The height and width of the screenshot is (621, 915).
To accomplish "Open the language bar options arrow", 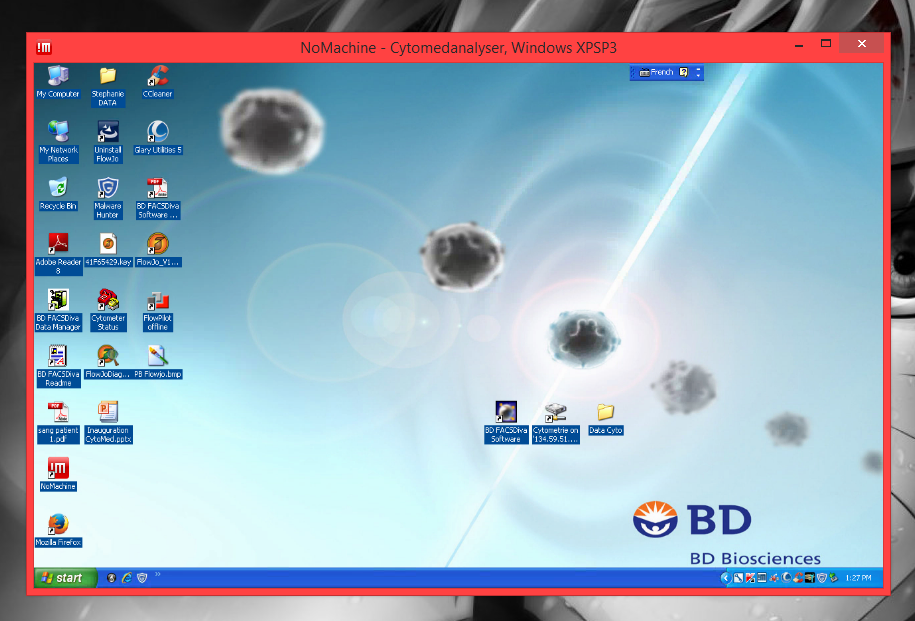I will point(699,76).
